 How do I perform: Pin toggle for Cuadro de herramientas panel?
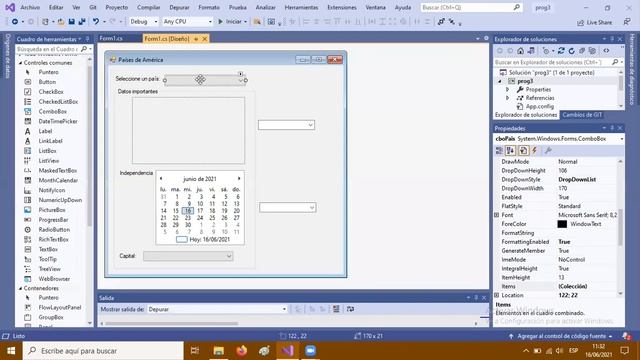pos(87,39)
